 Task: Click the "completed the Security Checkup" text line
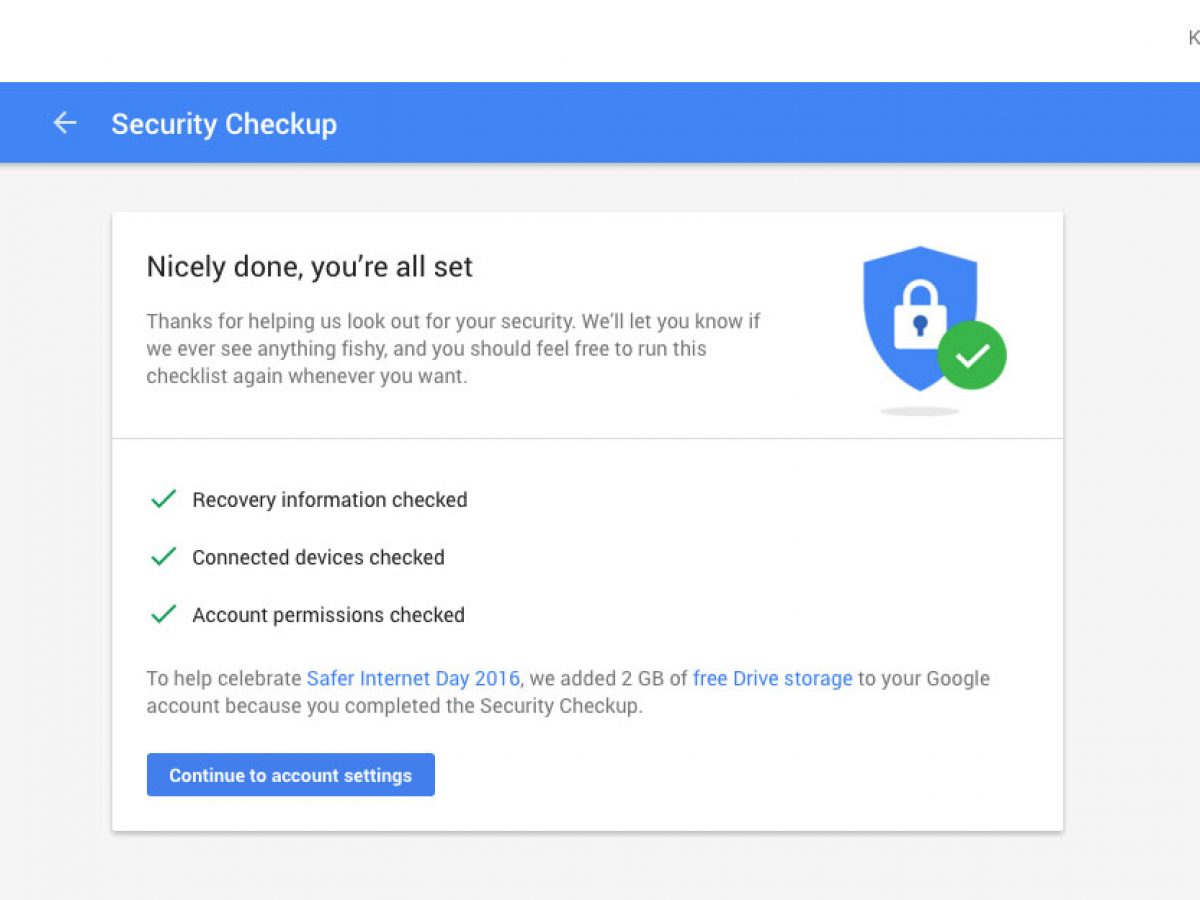click(x=395, y=706)
